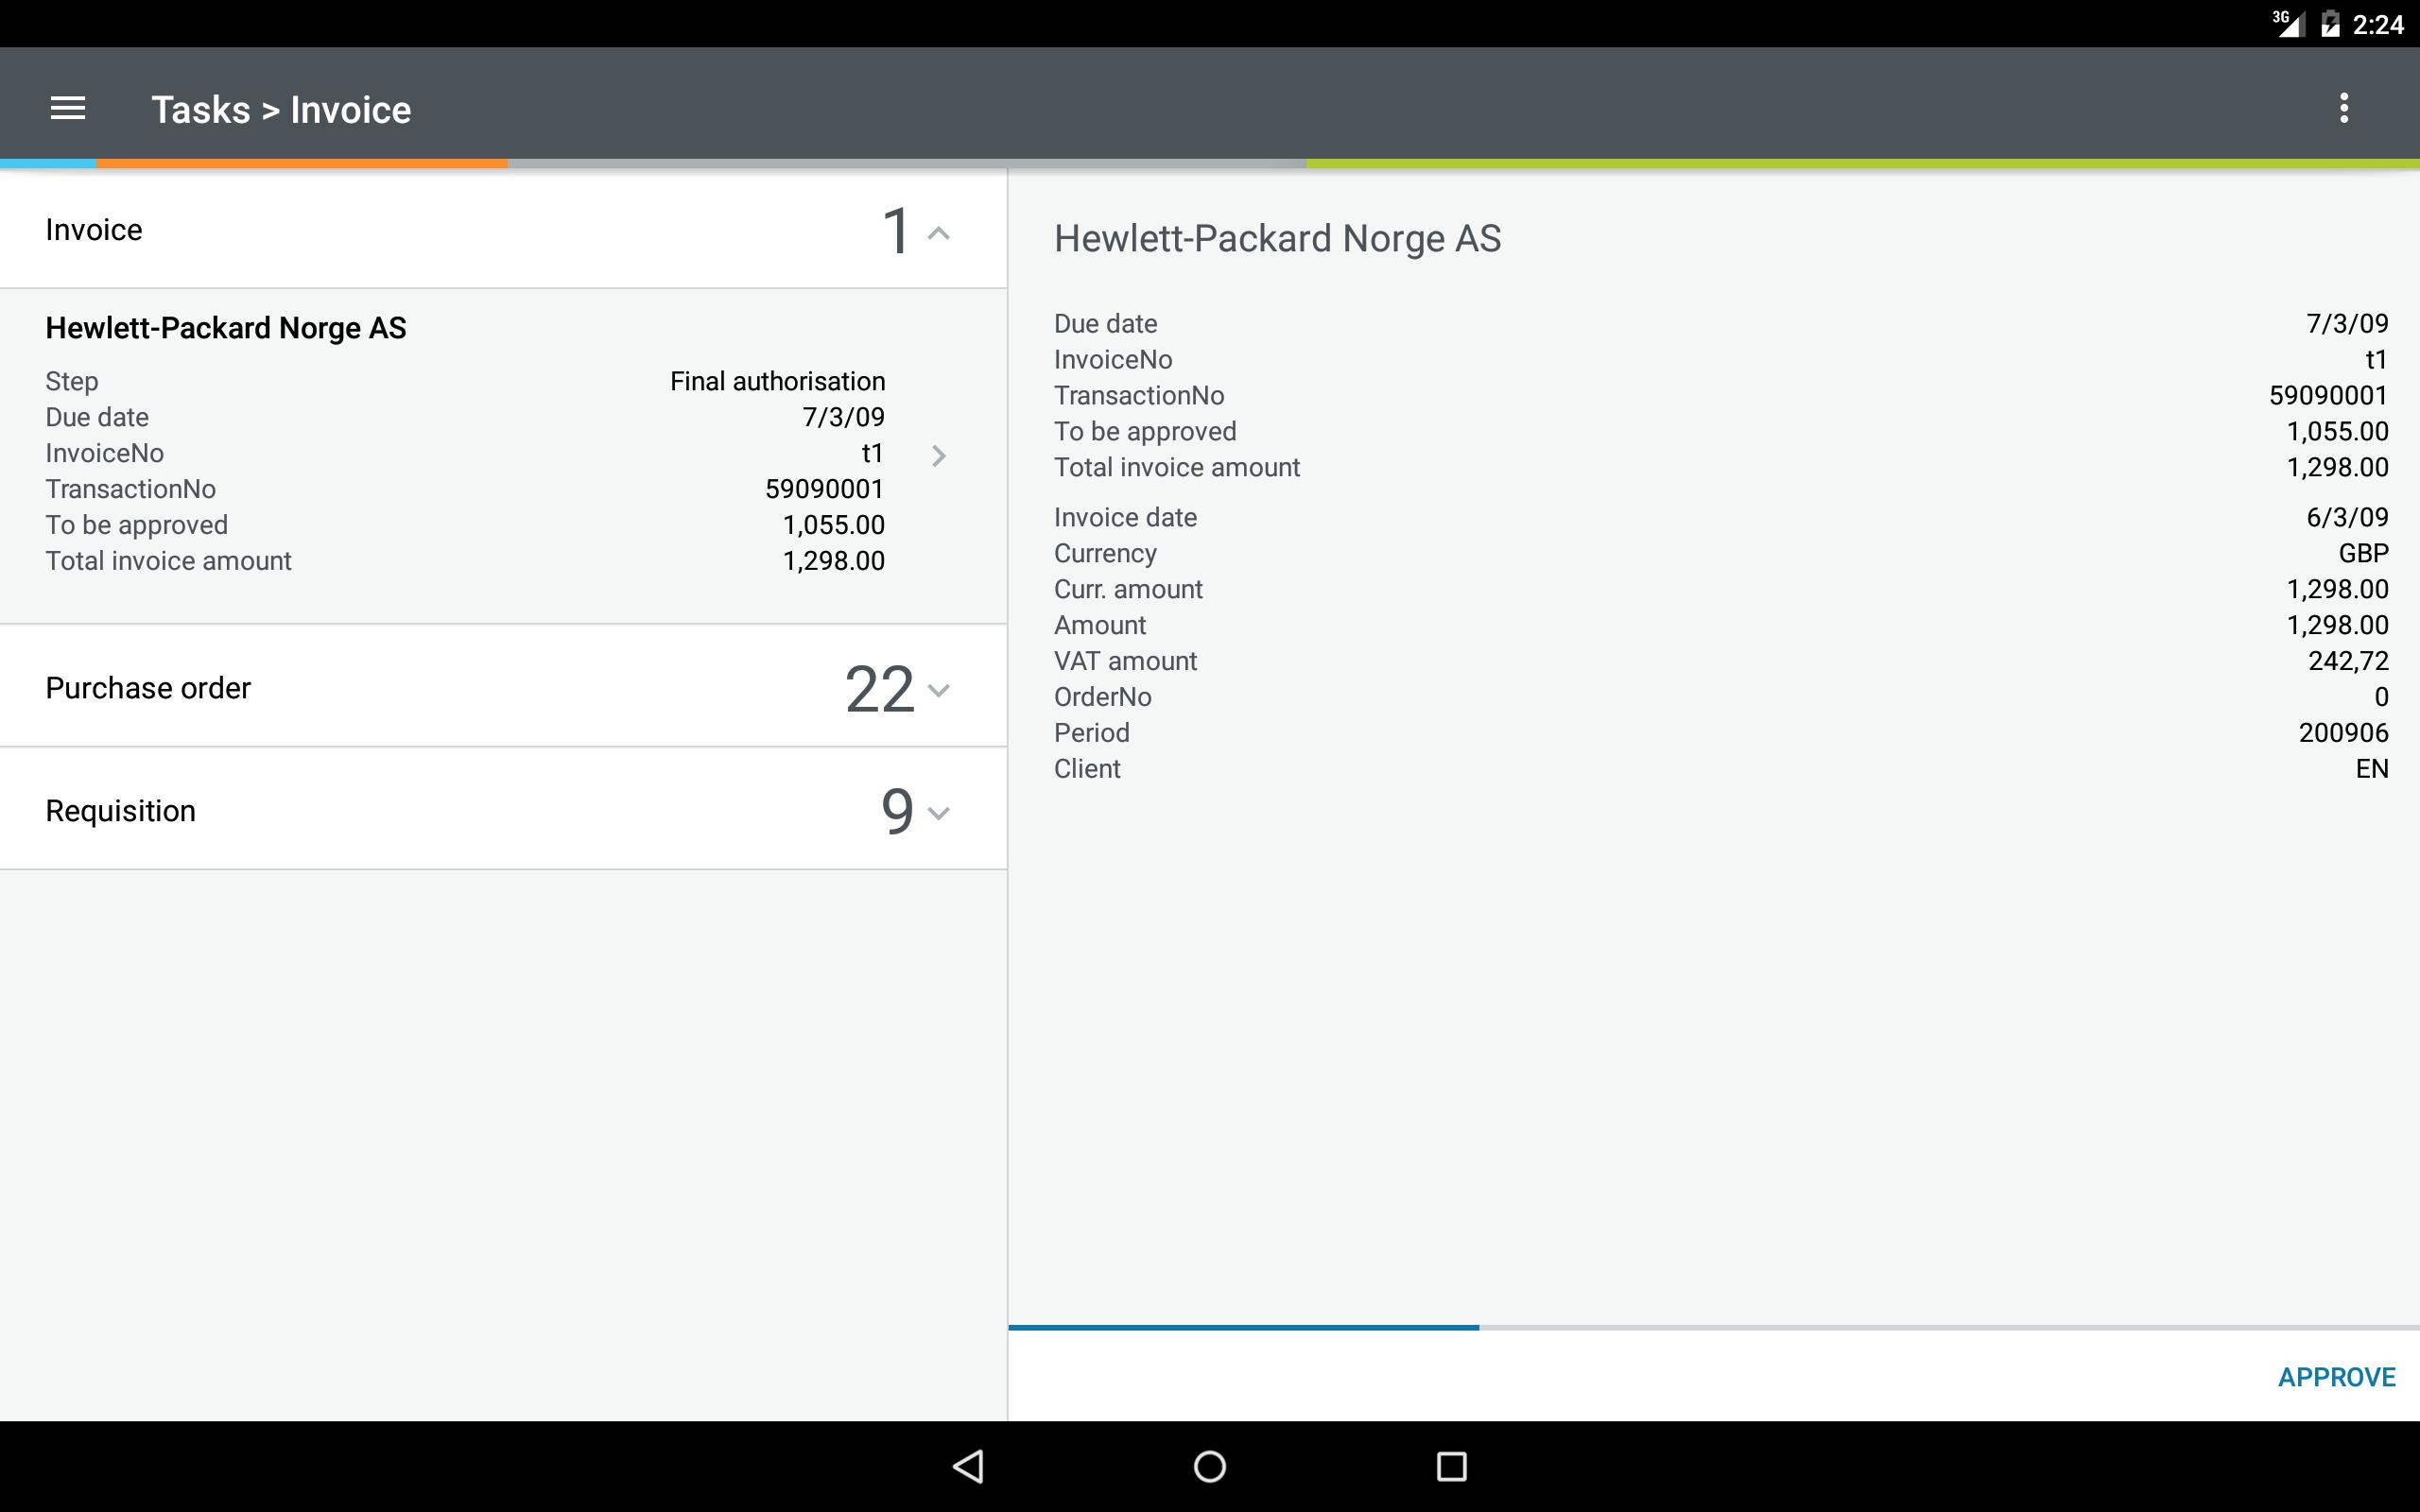Click the three-dot overflow menu icon
The height and width of the screenshot is (1512, 2420).
coord(2347,108)
